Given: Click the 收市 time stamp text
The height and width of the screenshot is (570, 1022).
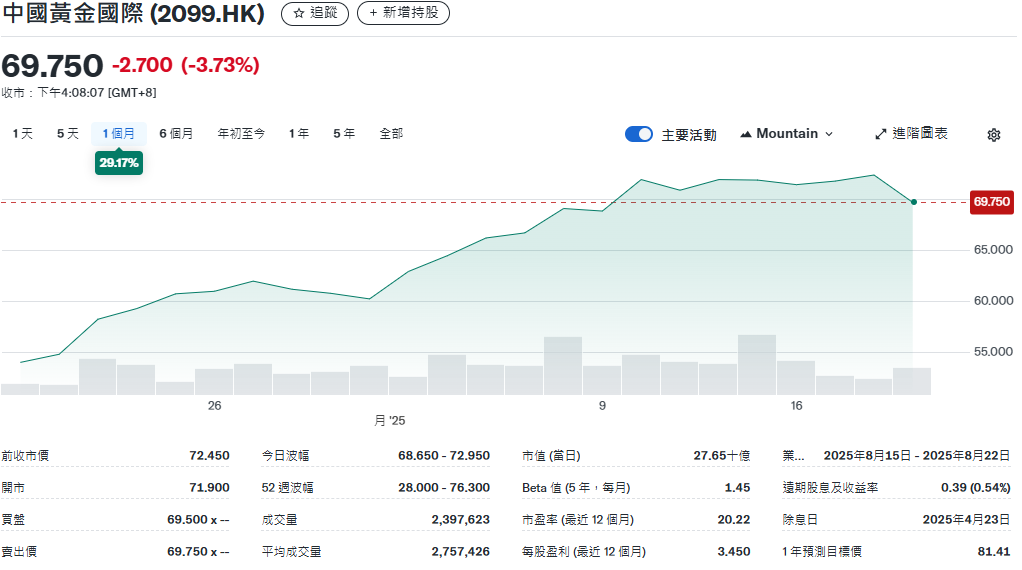Looking at the screenshot, I should (x=79, y=93).
